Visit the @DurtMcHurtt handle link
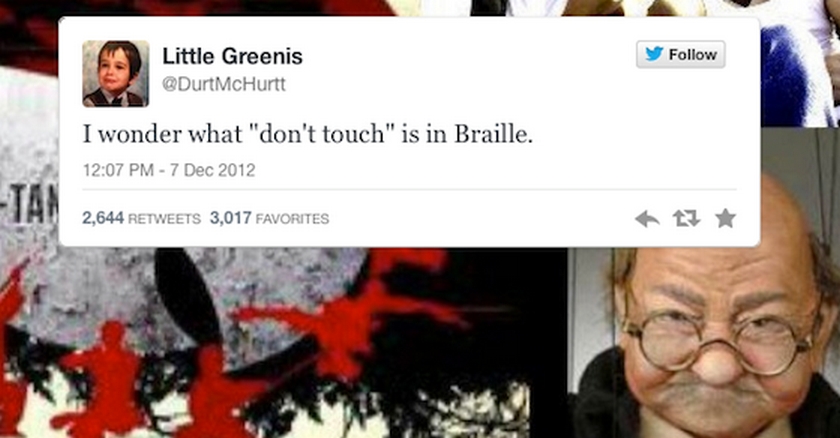 (224, 84)
